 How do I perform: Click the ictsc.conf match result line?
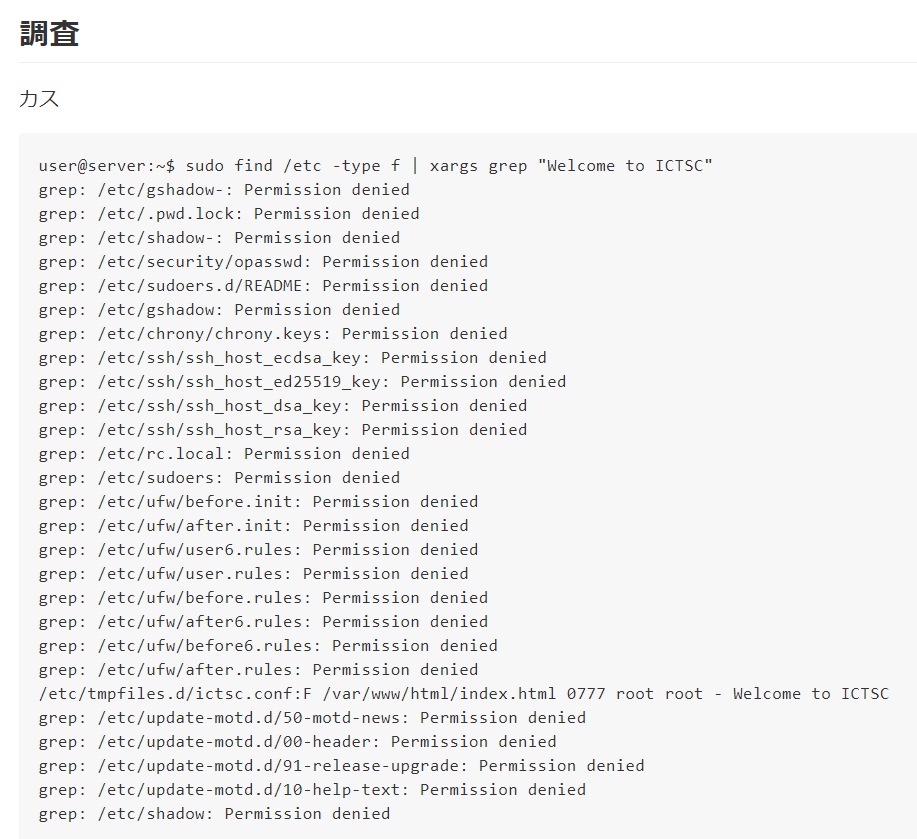coord(464,693)
